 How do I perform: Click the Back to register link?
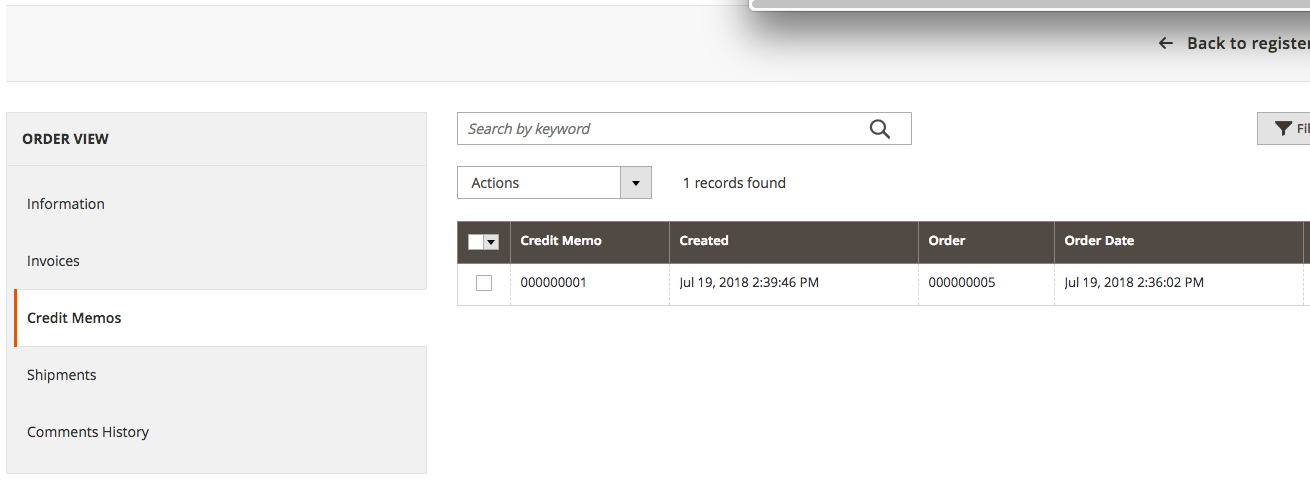click(1247, 43)
